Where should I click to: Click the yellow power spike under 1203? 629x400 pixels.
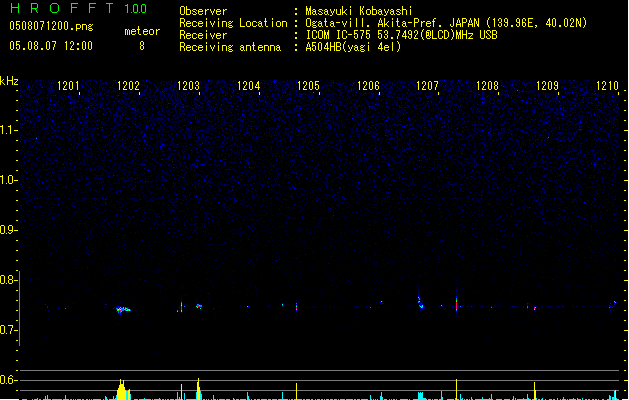coord(198,389)
